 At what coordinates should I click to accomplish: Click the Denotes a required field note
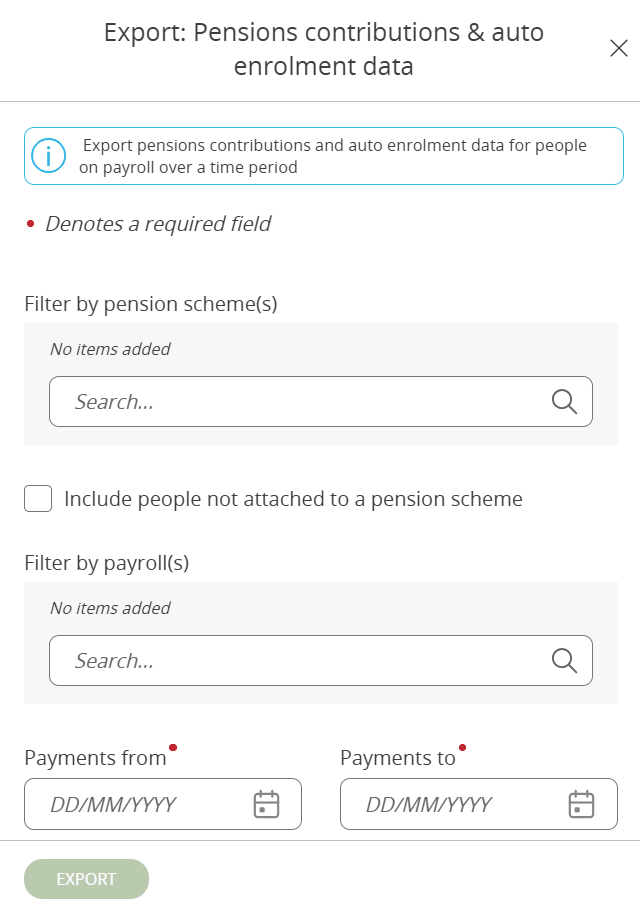click(x=157, y=224)
